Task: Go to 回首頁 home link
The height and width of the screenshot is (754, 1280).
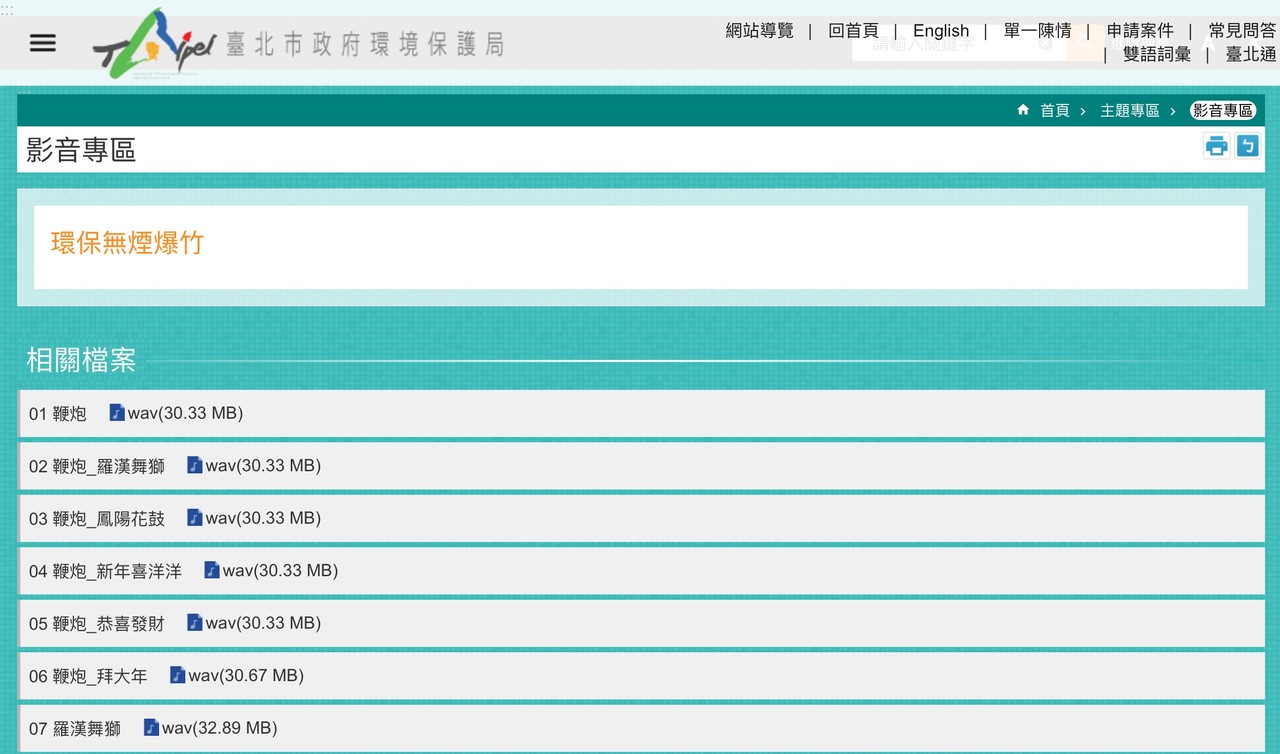Action: point(853,31)
